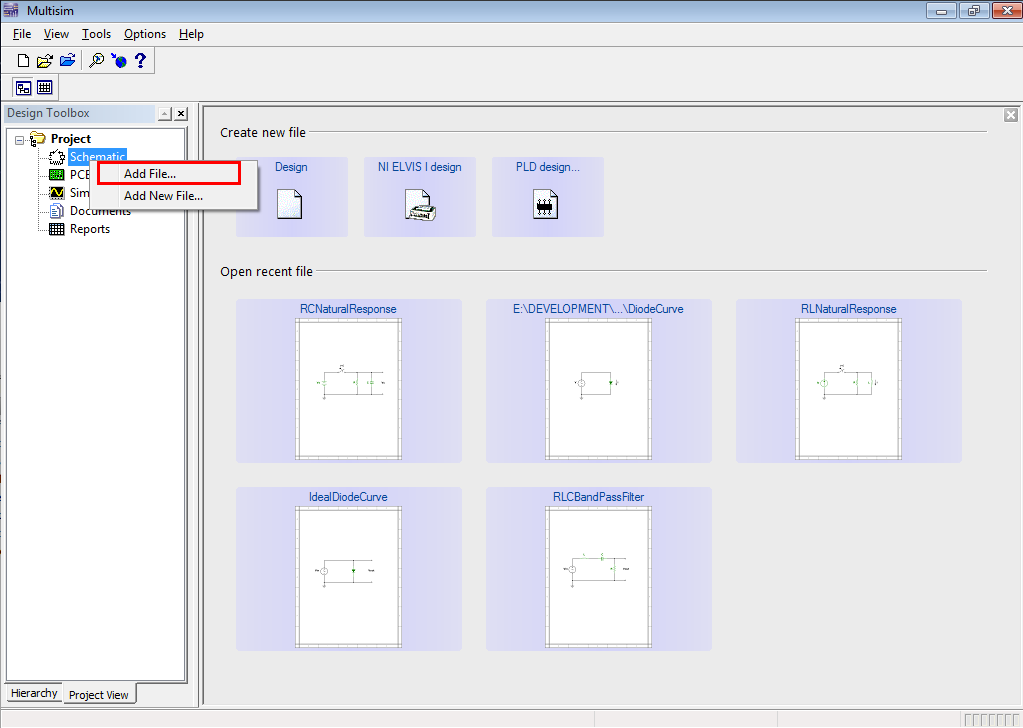The image size is (1023, 728).
Task: Switch to the Project View tab
Action: point(99,695)
